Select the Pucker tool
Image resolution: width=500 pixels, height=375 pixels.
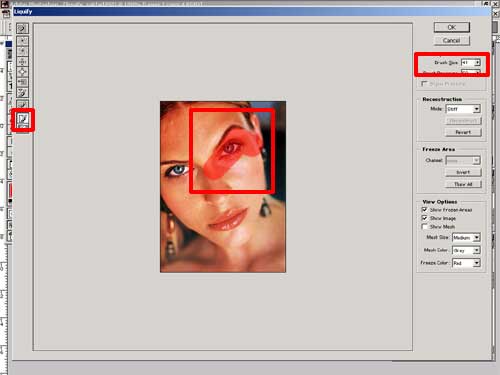tap(22, 61)
